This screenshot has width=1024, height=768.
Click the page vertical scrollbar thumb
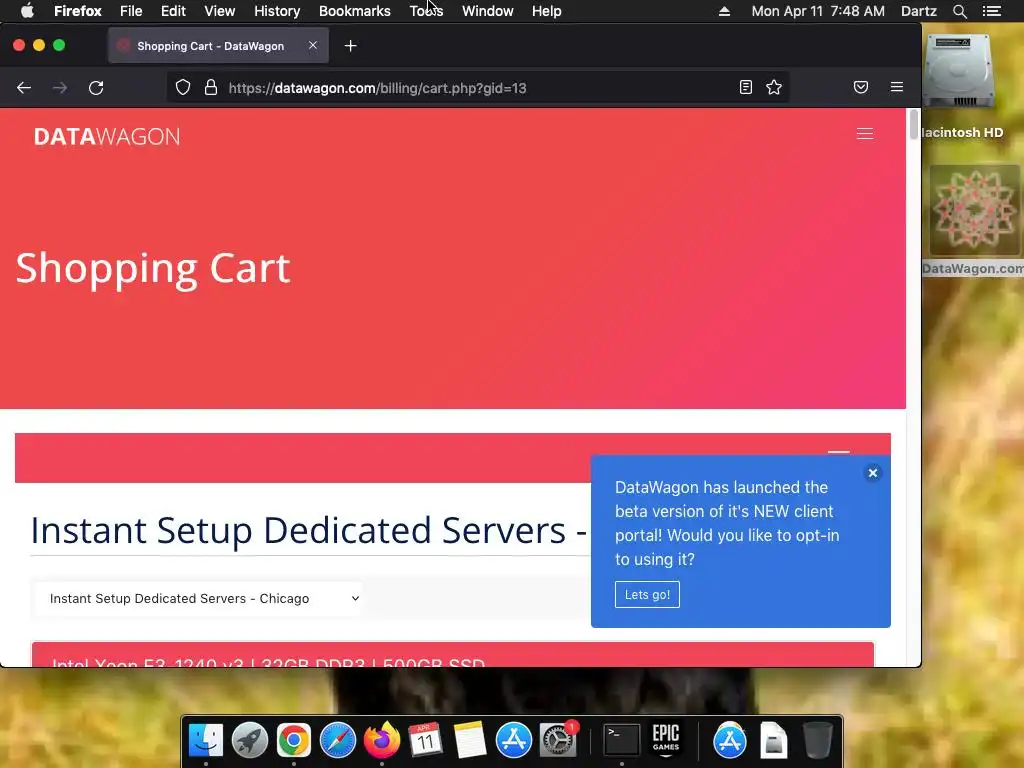(x=914, y=124)
